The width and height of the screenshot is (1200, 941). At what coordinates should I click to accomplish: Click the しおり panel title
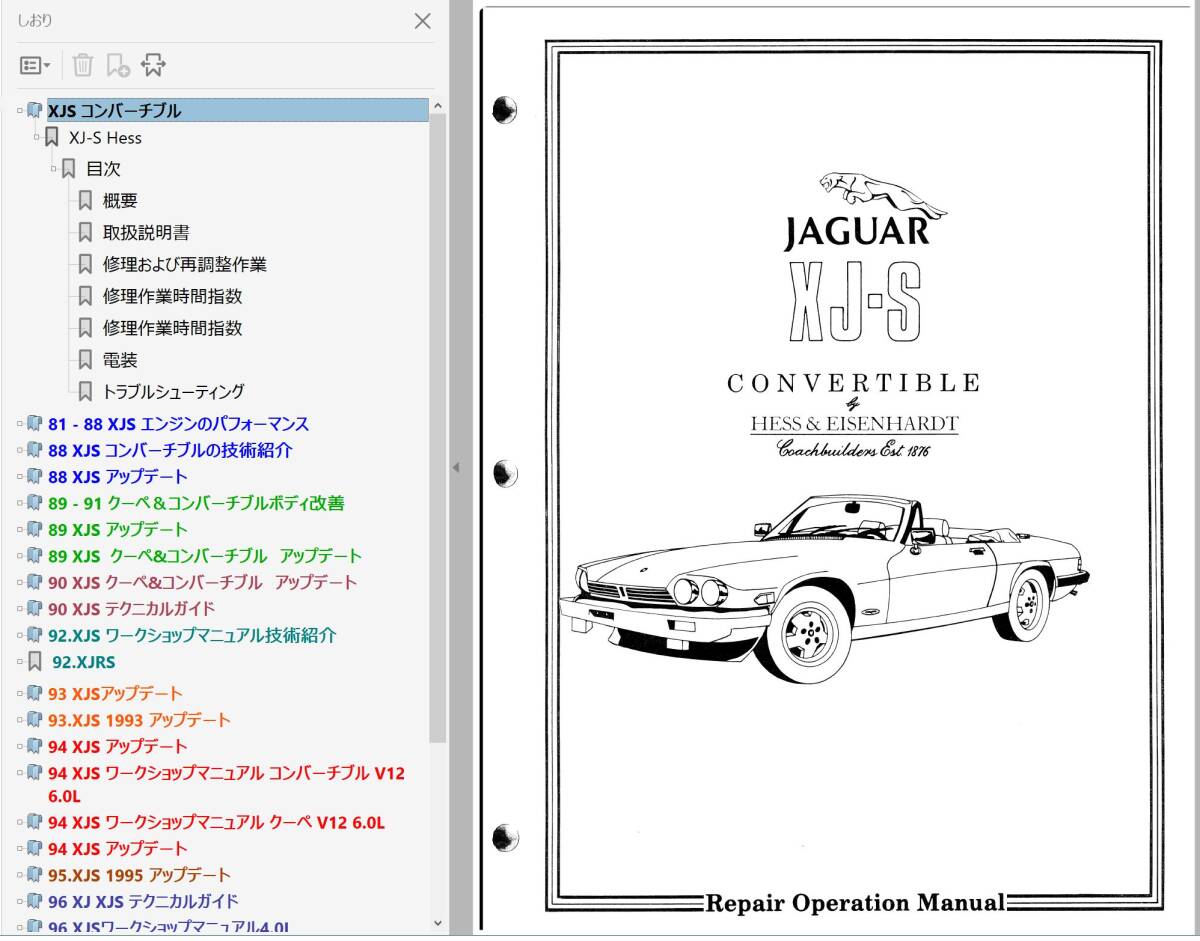coord(35,20)
